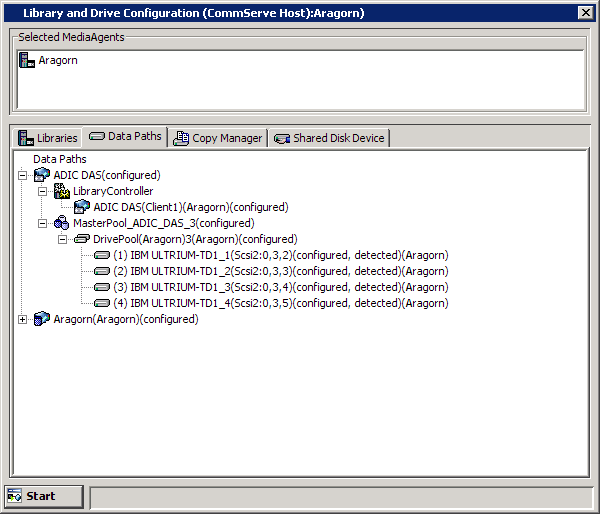Click the Aragorn MediaAgent server icon
Image resolution: width=600 pixels, height=514 pixels.
27,60
